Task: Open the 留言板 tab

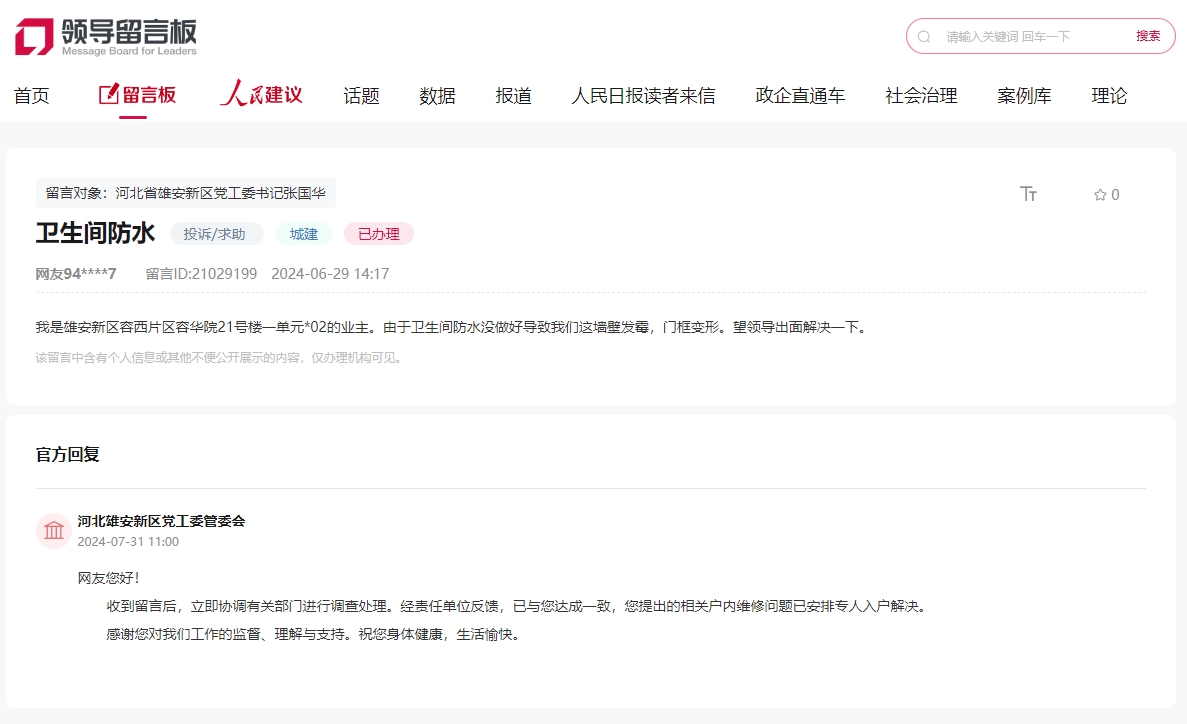Action: click(x=138, y=95)
